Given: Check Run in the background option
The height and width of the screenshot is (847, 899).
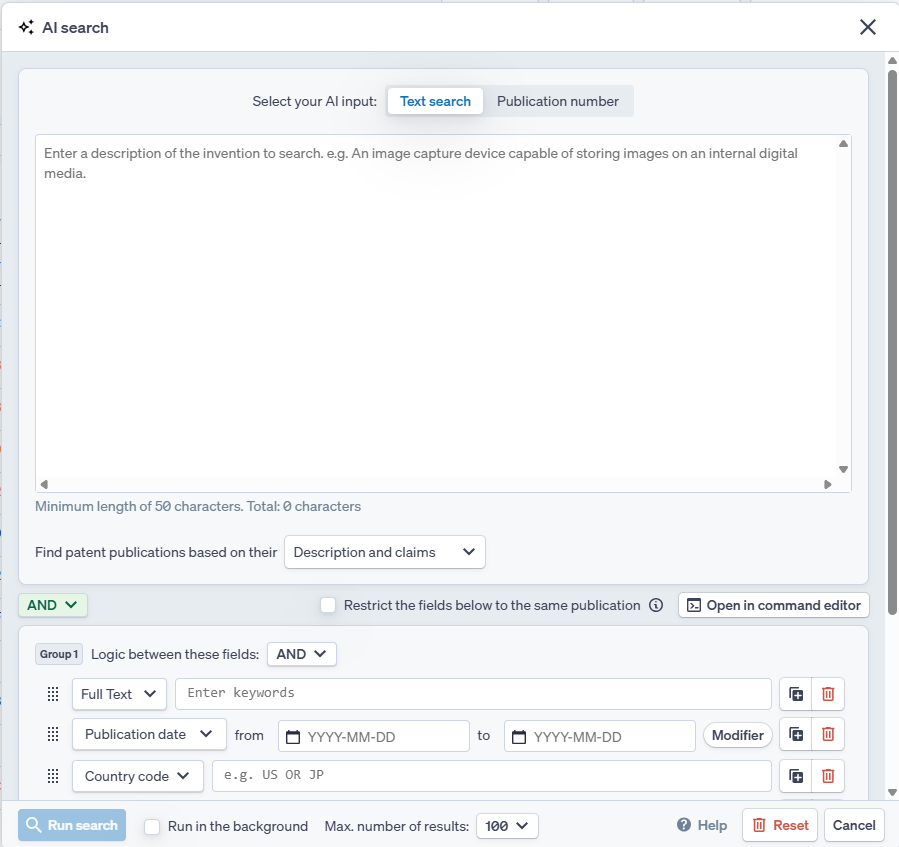Looking at the screenshot, I should 152,826.
